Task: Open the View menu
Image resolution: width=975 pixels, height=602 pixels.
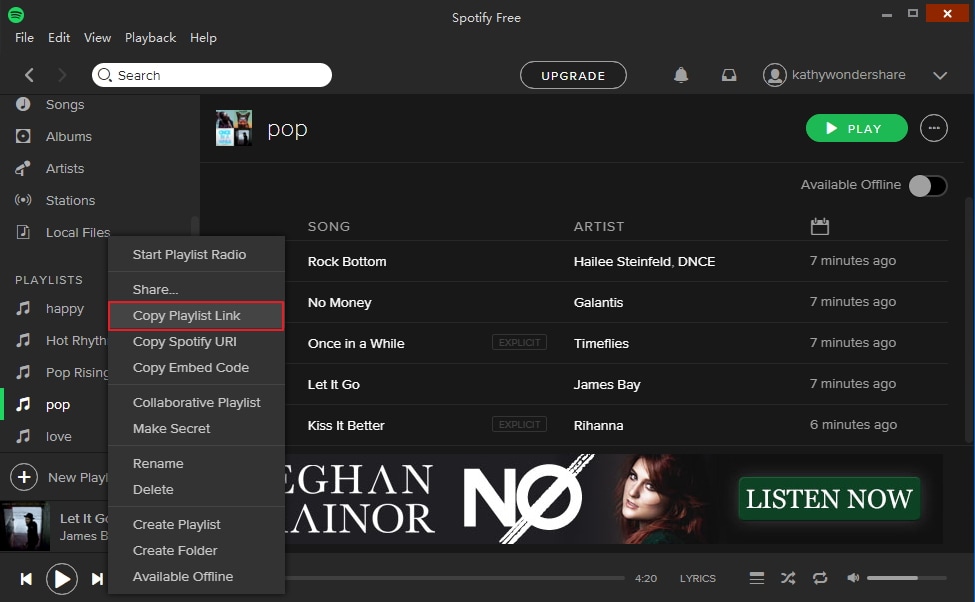Action: tap(98, 38)
